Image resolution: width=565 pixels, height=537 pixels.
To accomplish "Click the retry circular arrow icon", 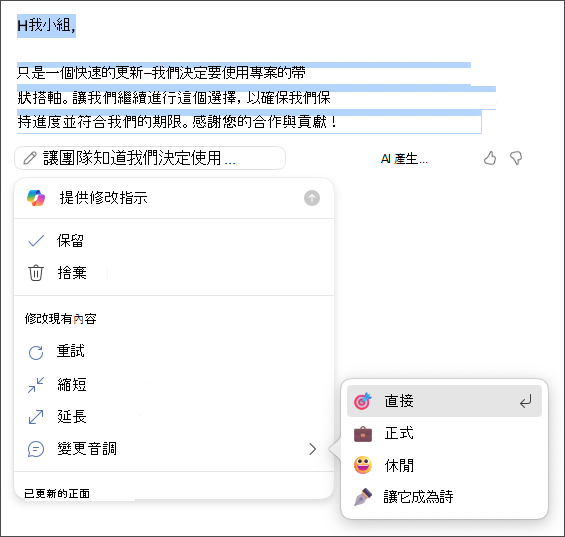I will point(36,352).
